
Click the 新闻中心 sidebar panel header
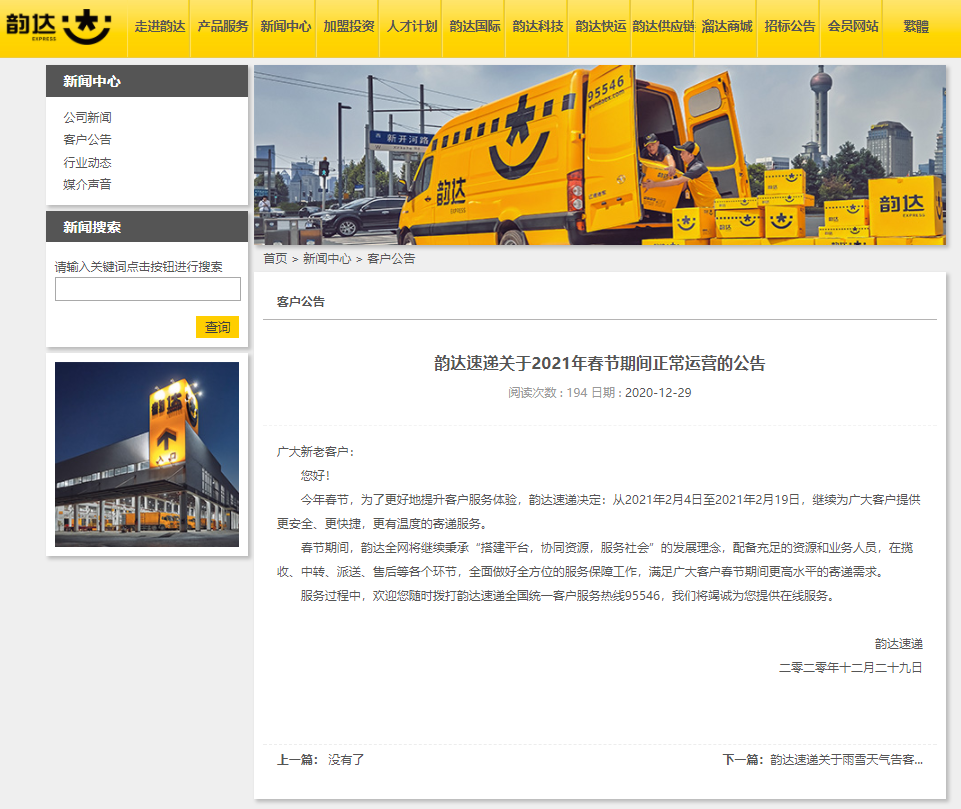coord(147,81)
